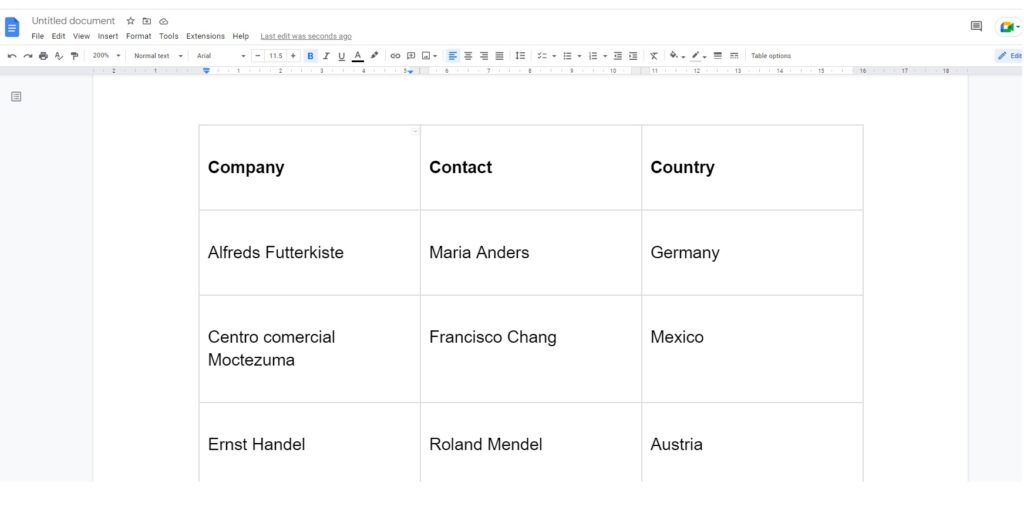
Task: Go to the Docs home icon
Action: pyautogui.click(x=12, y=27)
